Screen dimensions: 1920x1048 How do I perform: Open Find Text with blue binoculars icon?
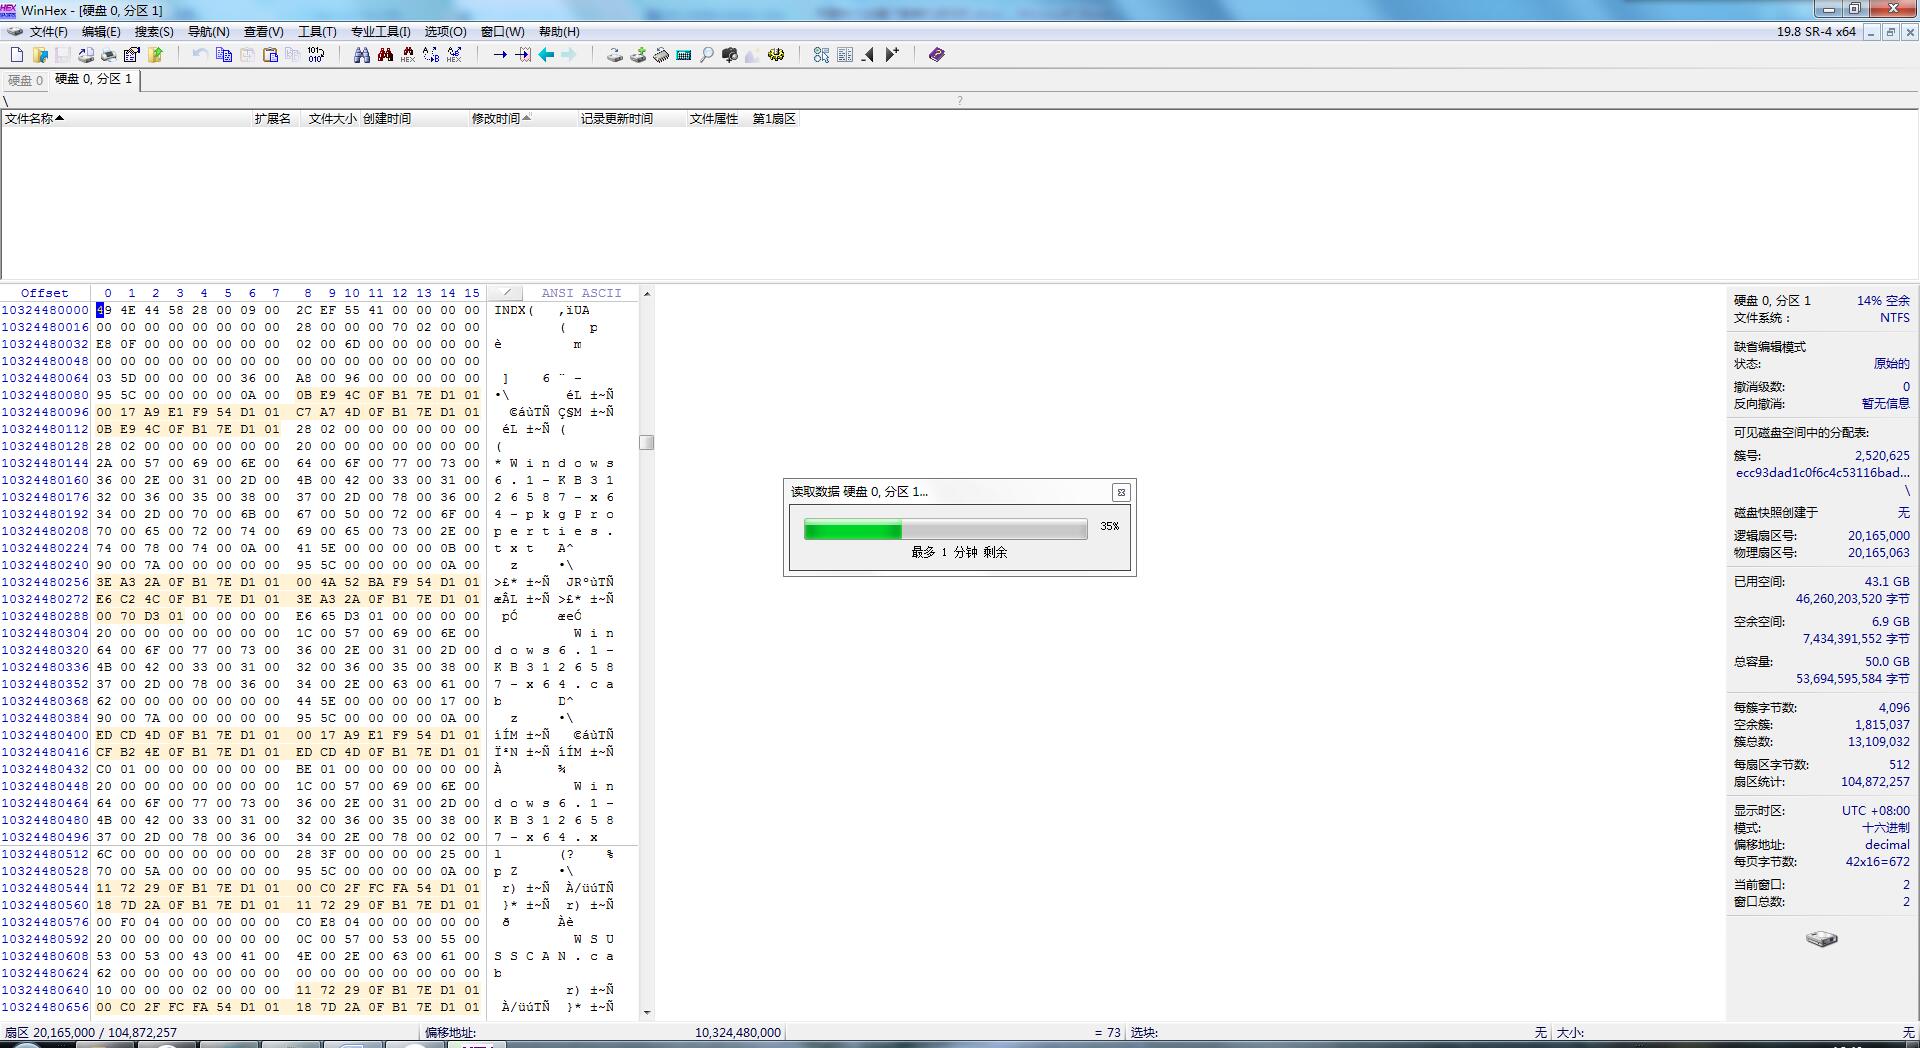coord(362,55)
